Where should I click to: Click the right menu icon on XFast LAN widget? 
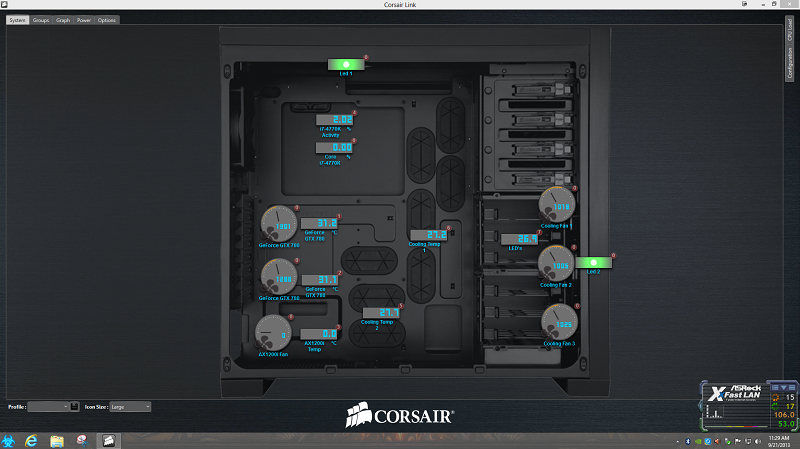(792, 388)
